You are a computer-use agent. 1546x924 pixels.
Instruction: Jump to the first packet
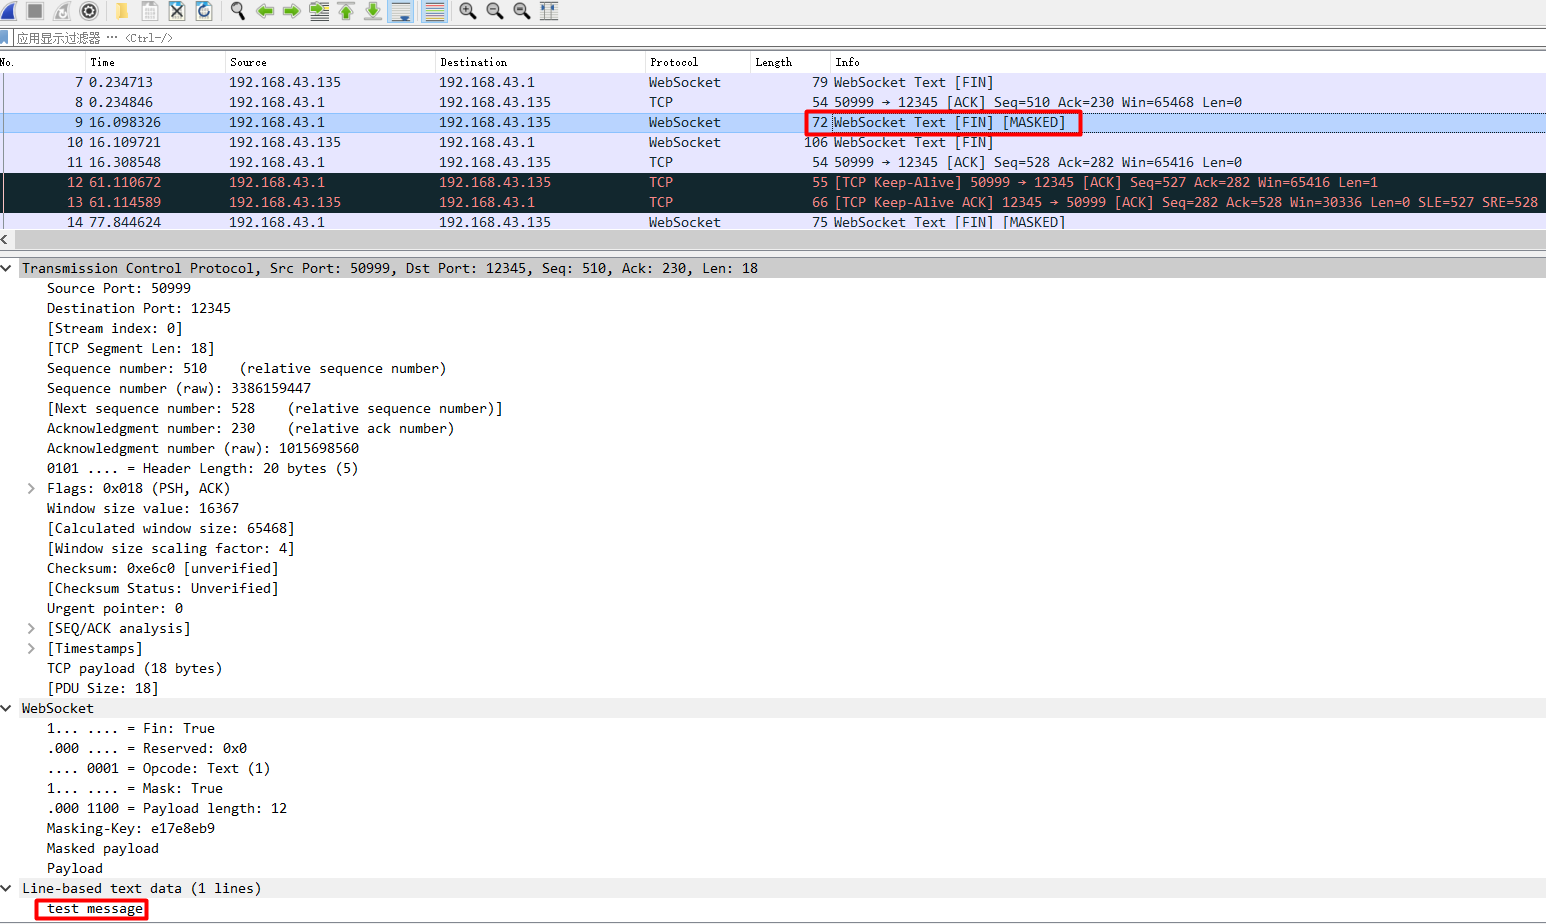[345, 11]
